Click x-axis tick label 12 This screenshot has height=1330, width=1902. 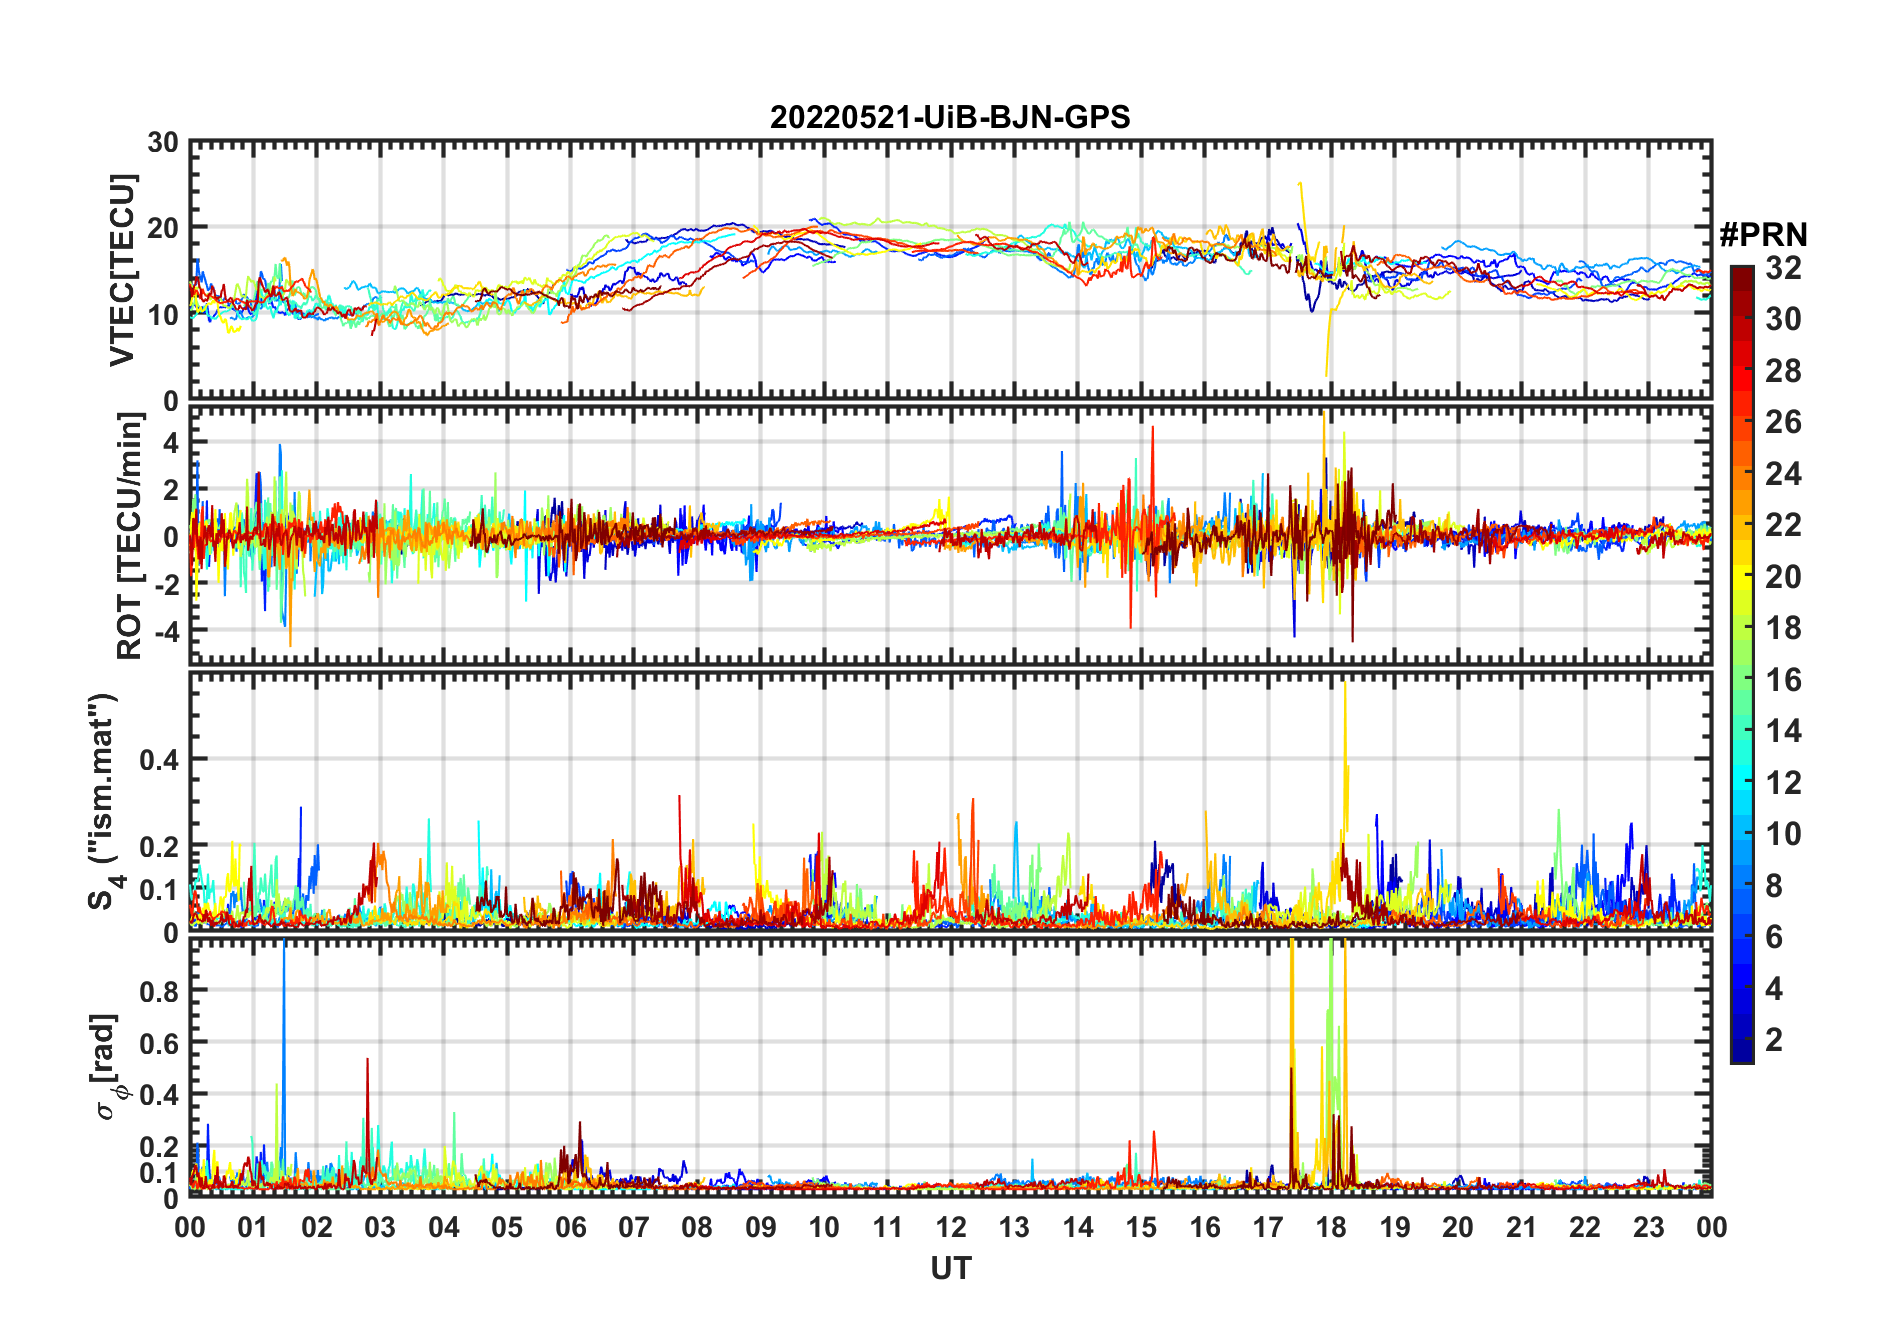(x=951, y=1227)
